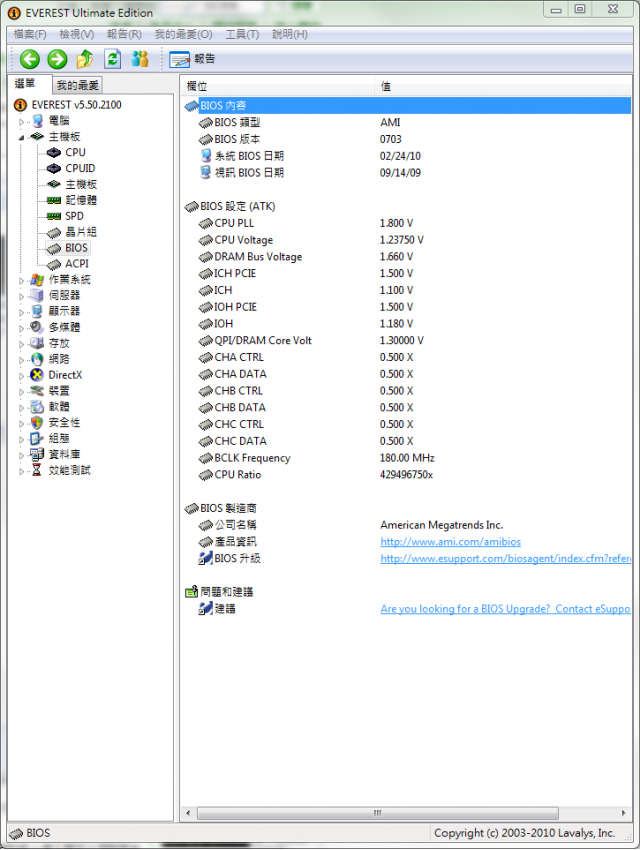Screen dimensions: 640x850
Task: Select the SPD tree item
Action: click(x=74, y=216)
